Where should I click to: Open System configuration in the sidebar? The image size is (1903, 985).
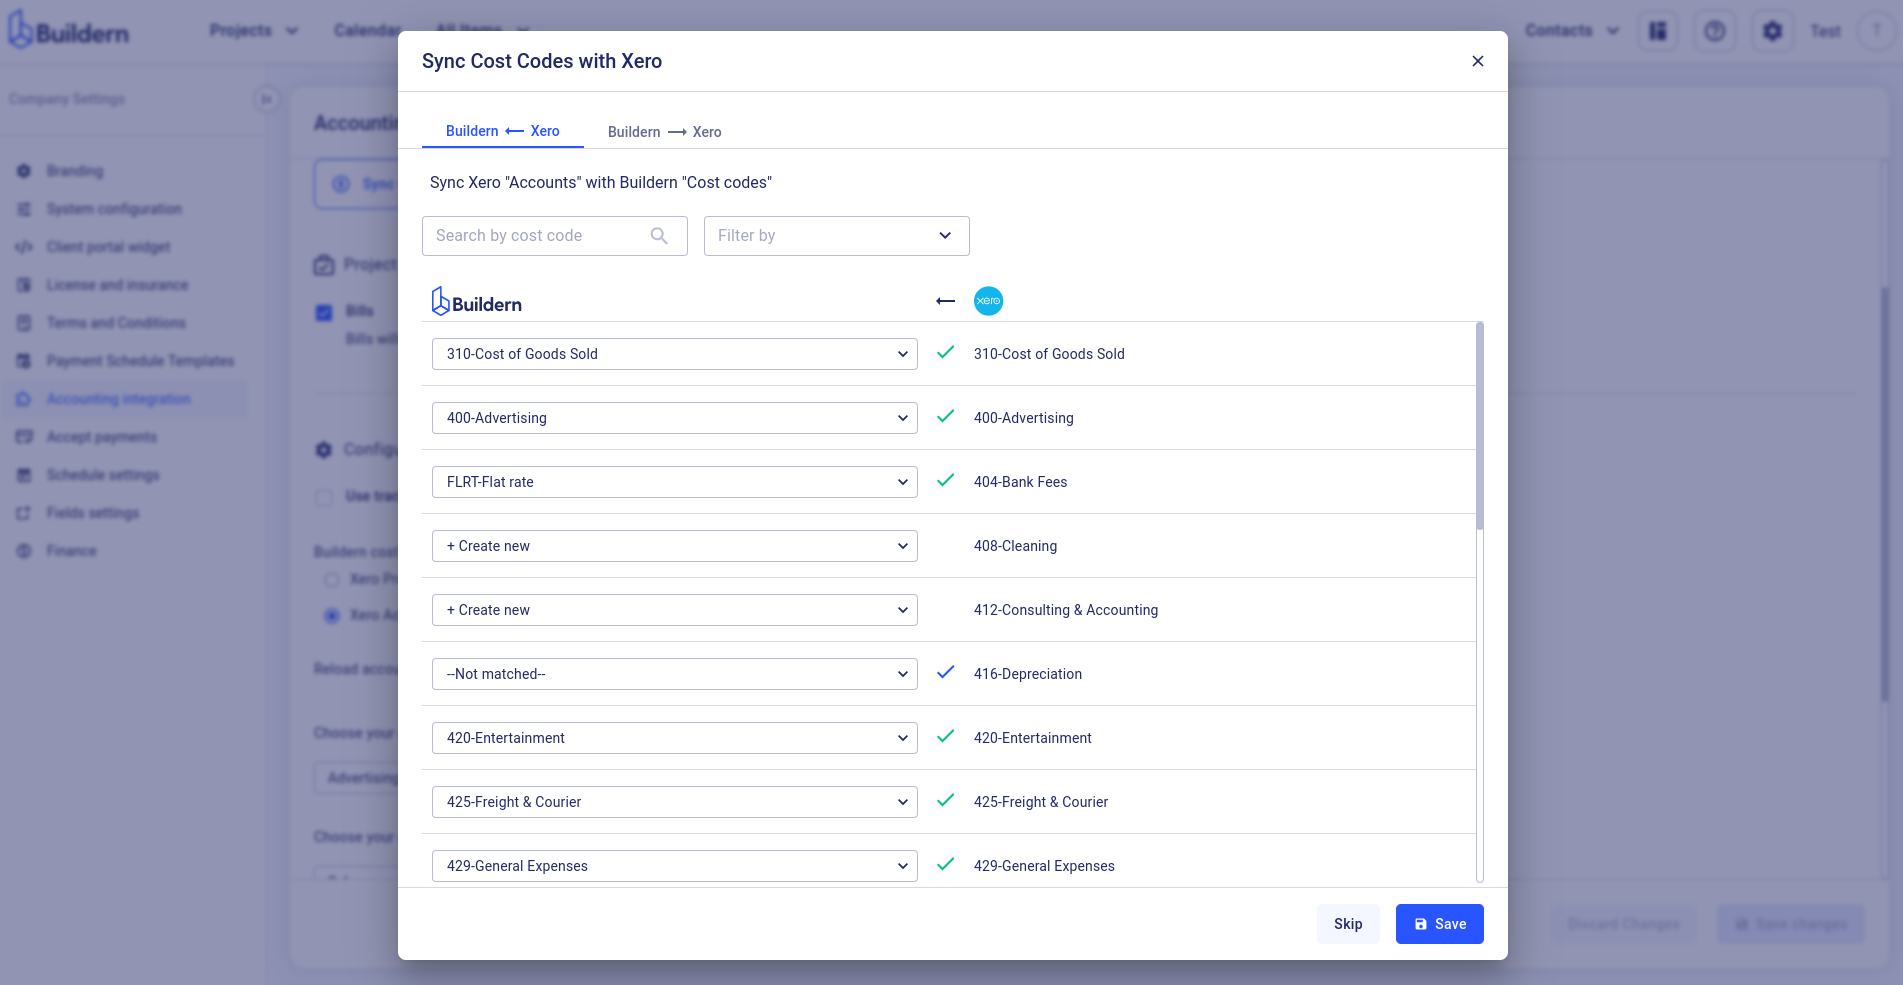point(114,209)
